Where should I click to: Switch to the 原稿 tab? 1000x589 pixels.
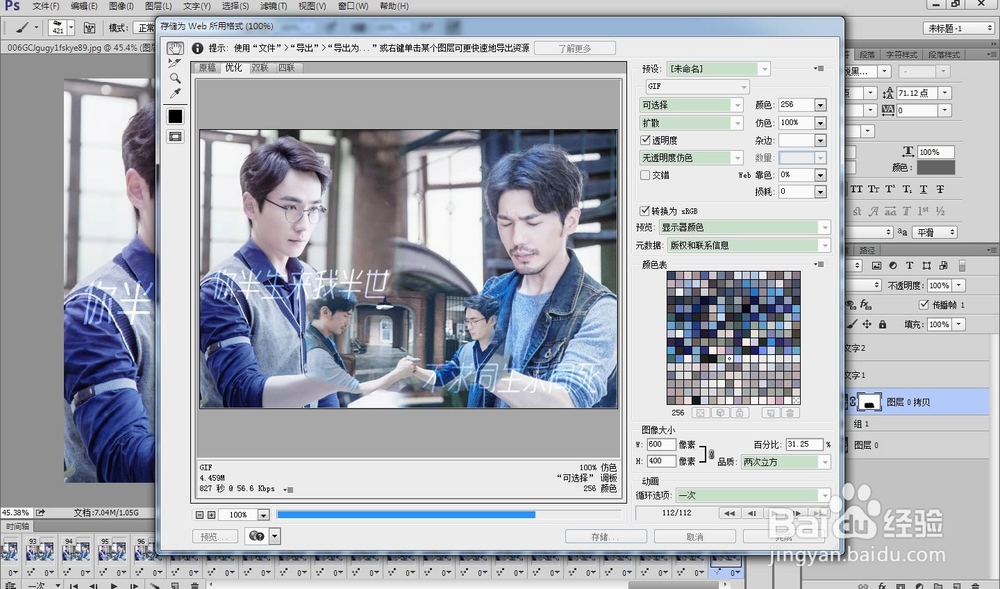click(207, 68)
